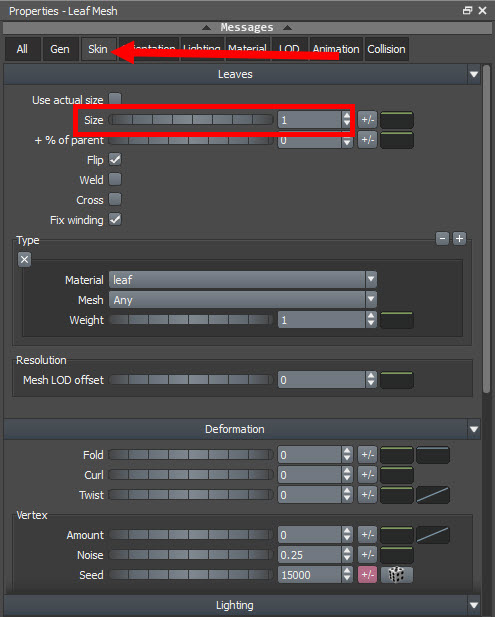Remove a Type entry with minus button
This screenshot has width=495, height=617.
pyautogui.click(x=442, y=238)
